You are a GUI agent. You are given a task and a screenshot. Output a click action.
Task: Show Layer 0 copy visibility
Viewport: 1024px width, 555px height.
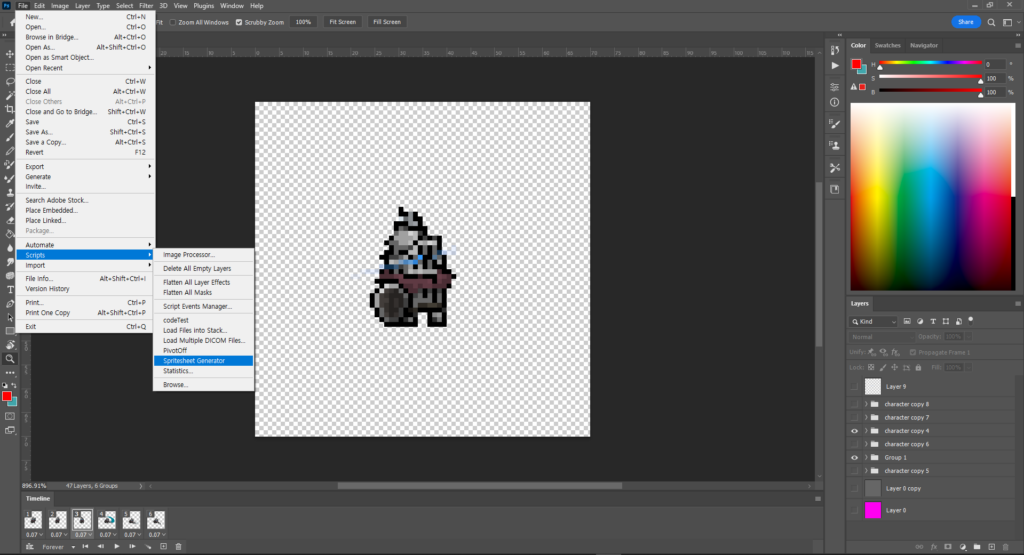coord(854,488)
